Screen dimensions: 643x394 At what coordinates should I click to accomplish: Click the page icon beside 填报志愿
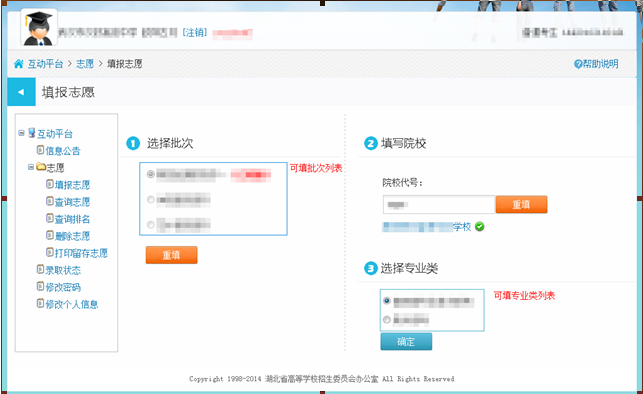click(x=50, y=184)
